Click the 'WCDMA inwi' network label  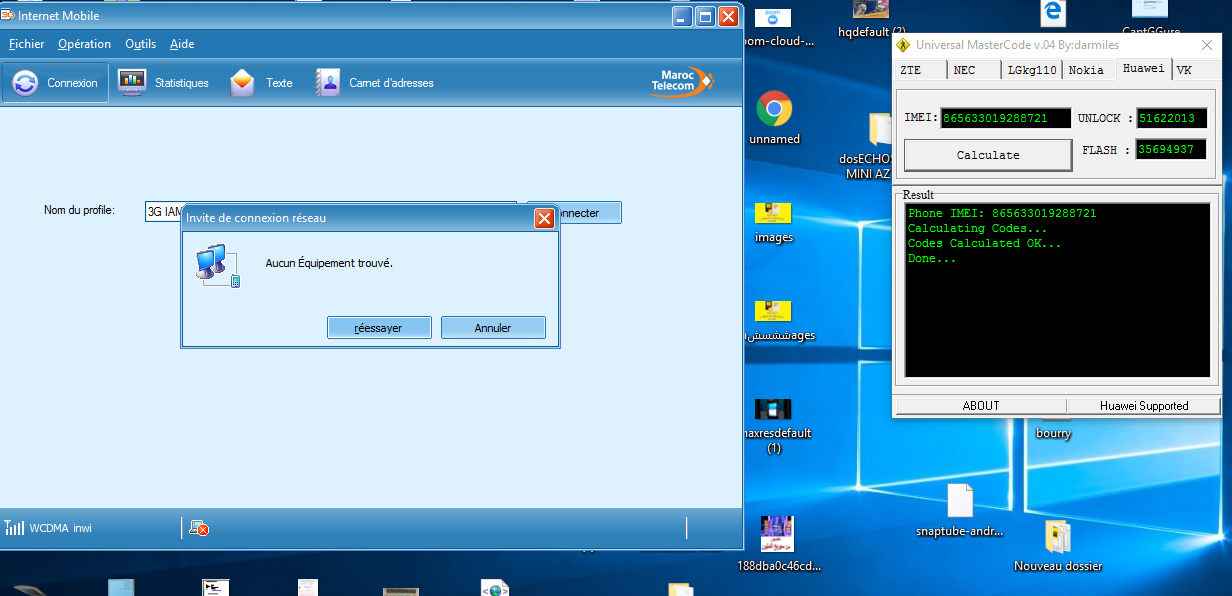click(x=61, y=528)
